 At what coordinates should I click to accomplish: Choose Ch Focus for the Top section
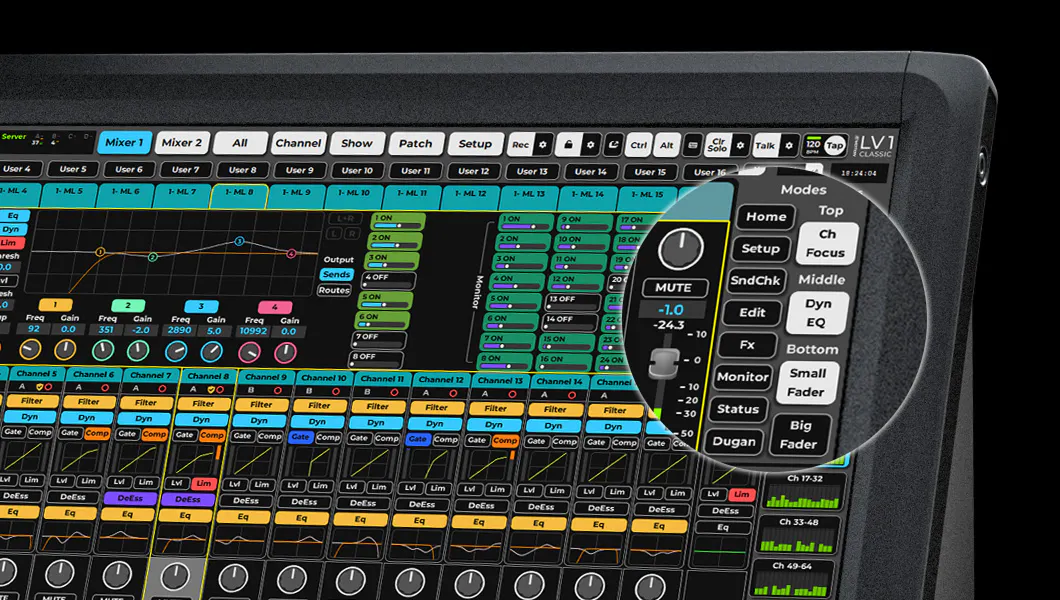pyautogui.click(x=826, y=243)
